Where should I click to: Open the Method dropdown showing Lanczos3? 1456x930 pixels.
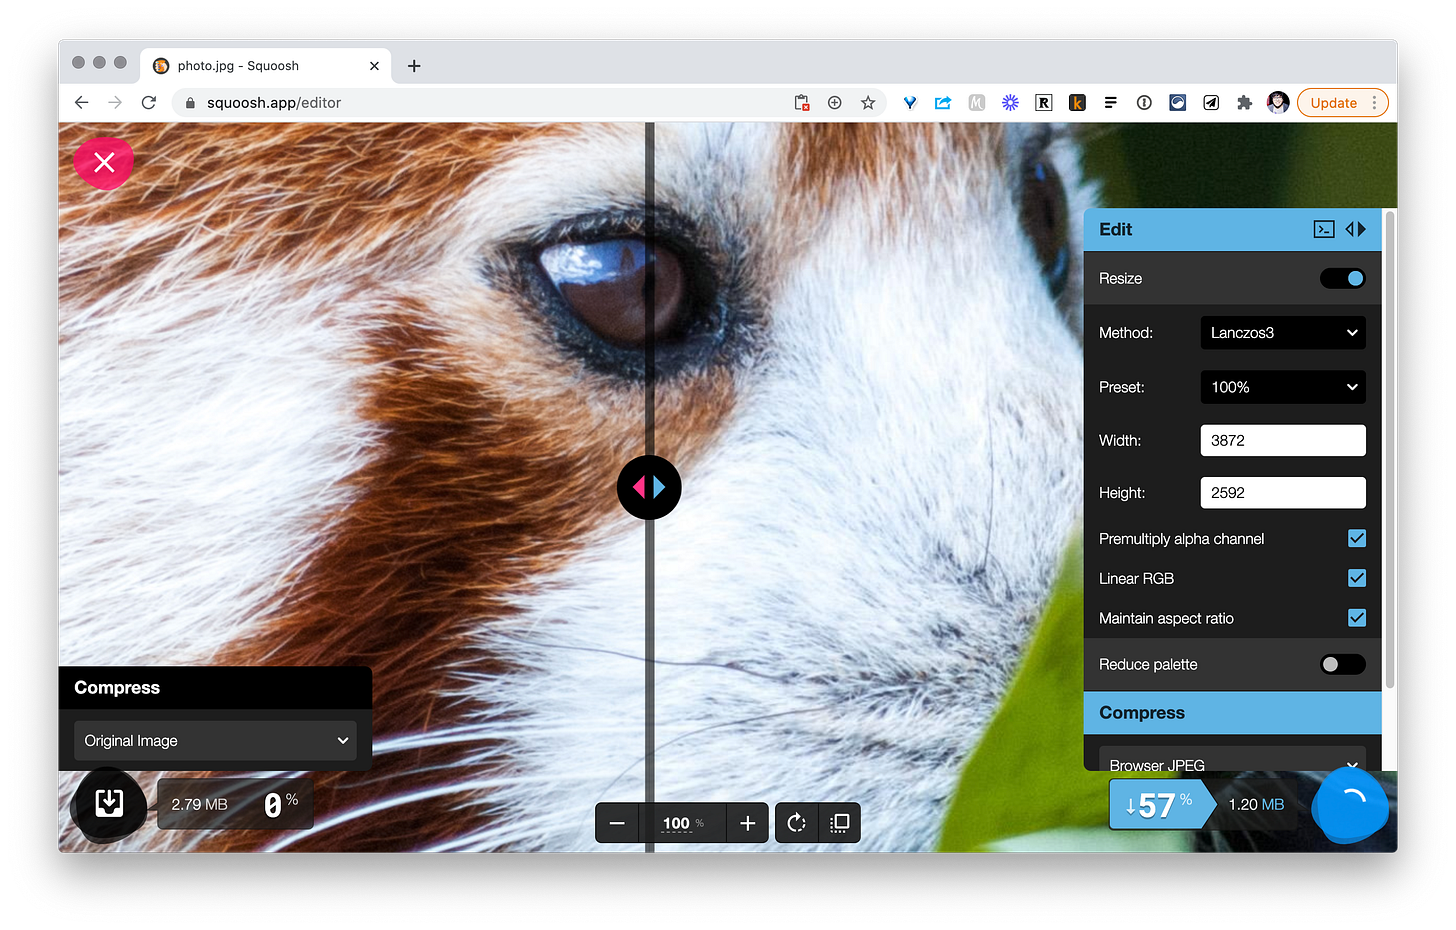click(x=1283, y=333)
